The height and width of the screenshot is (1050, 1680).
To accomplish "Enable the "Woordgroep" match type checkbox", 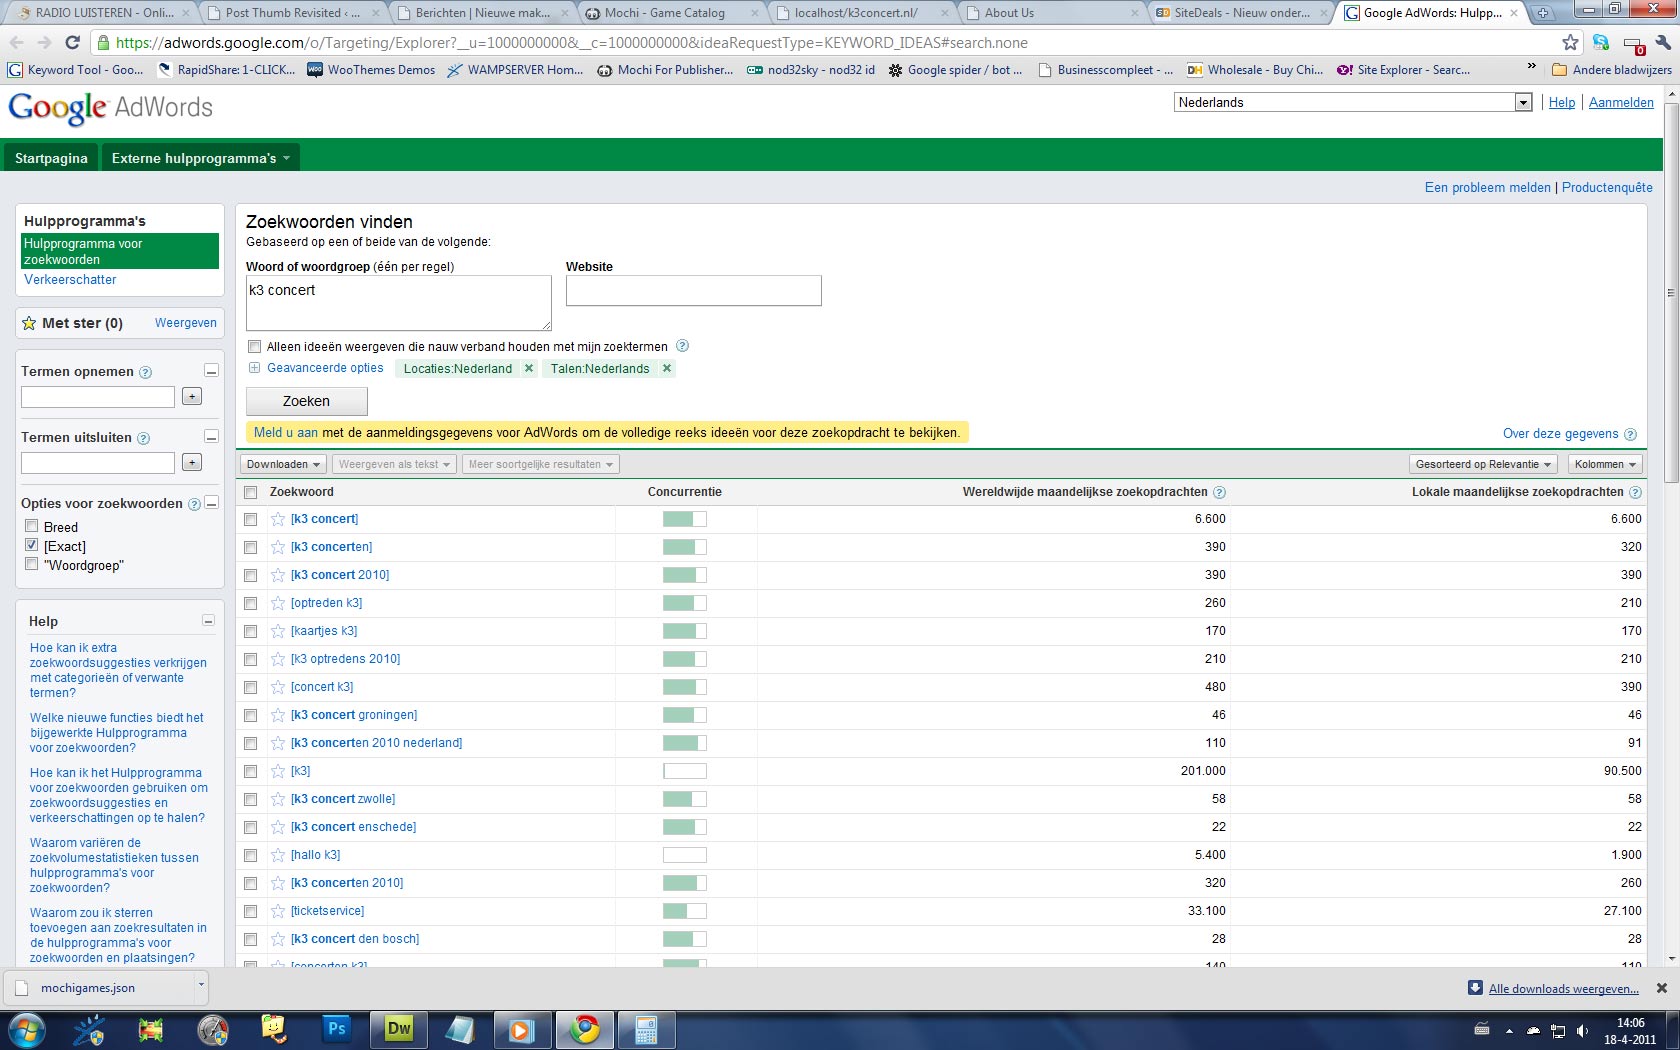I will coord(32,564).
